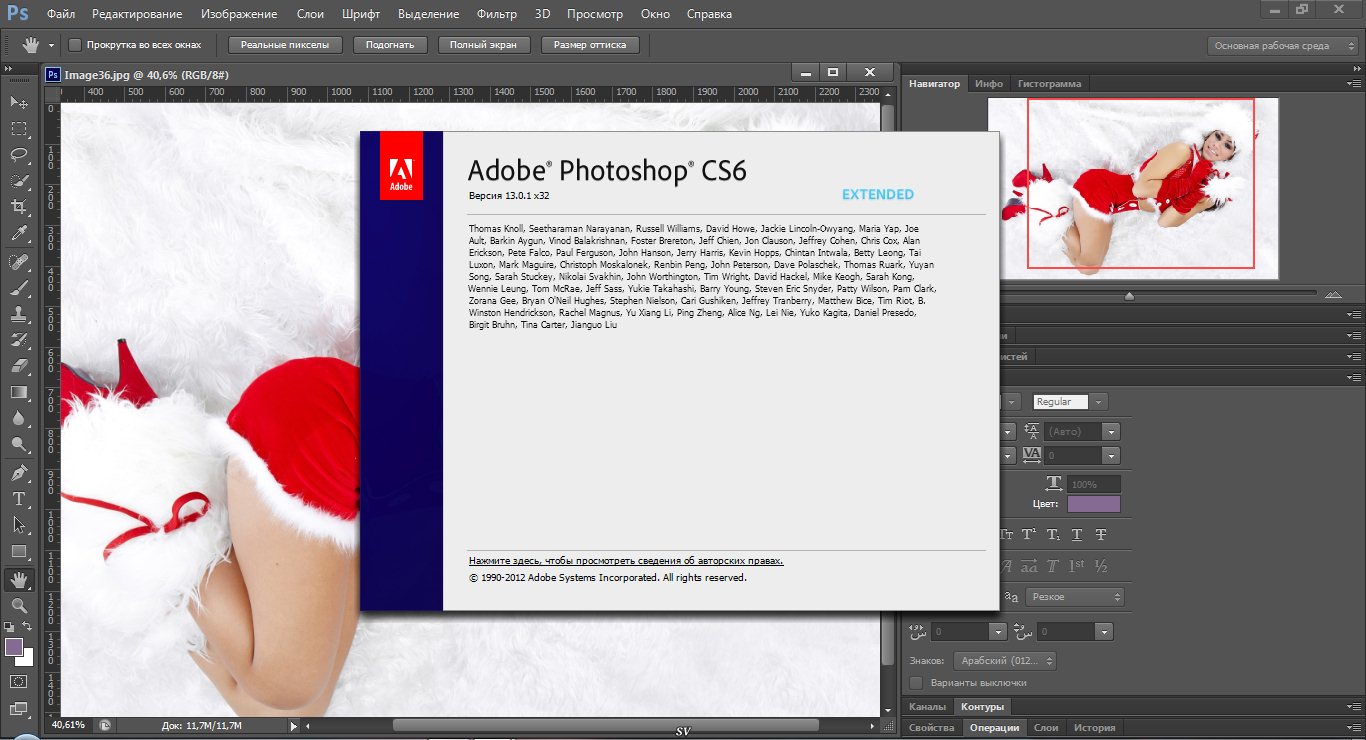Enable scroll all windows checkbox

pyautogui.click(x=75, y=45)
